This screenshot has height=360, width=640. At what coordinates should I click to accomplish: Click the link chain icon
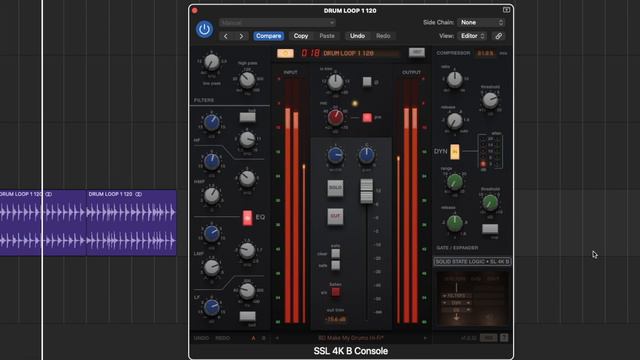tap(498, 36)
